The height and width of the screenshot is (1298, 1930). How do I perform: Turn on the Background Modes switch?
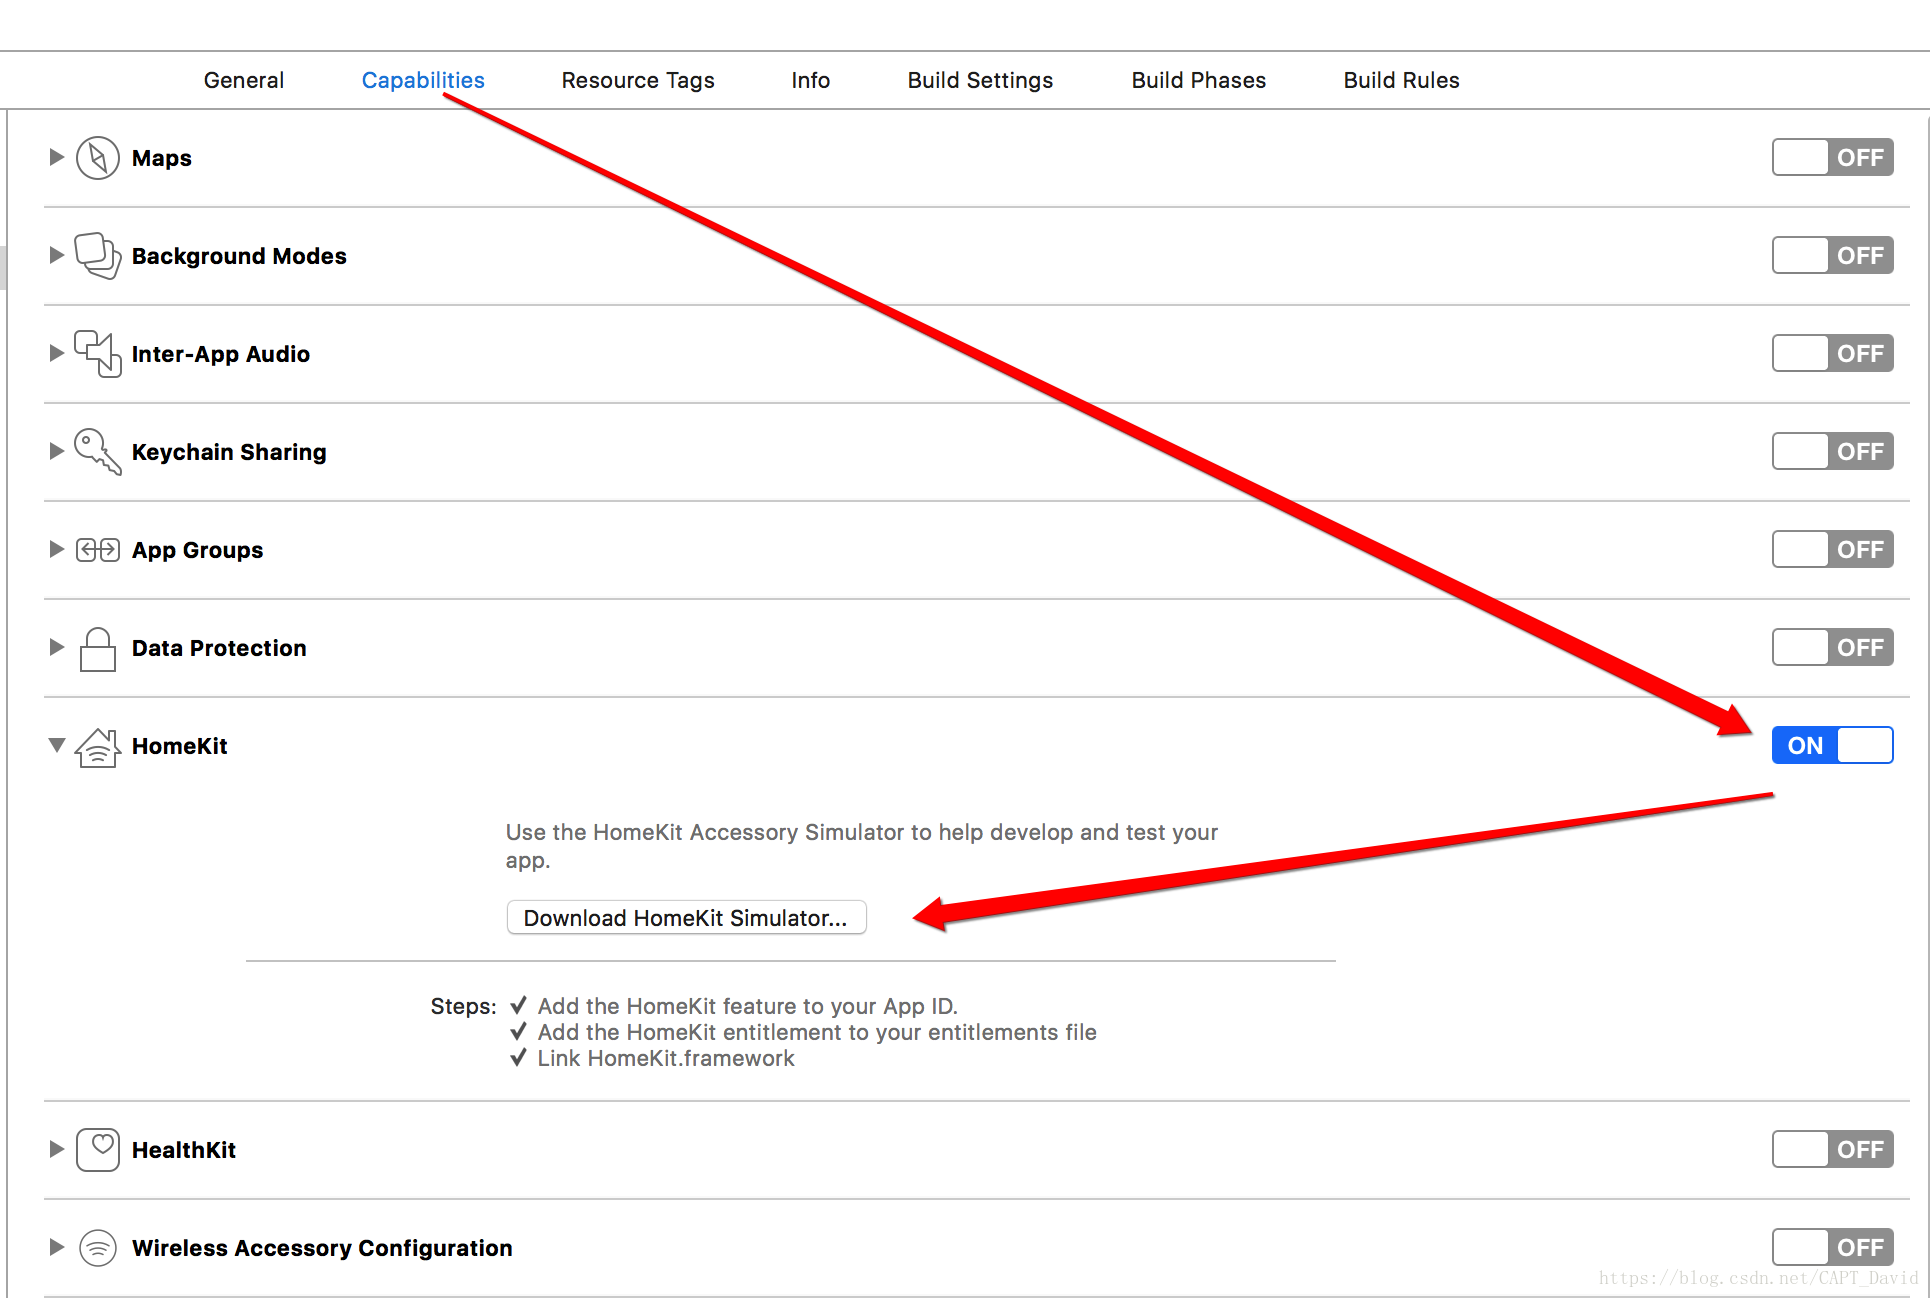(1832, 256)
